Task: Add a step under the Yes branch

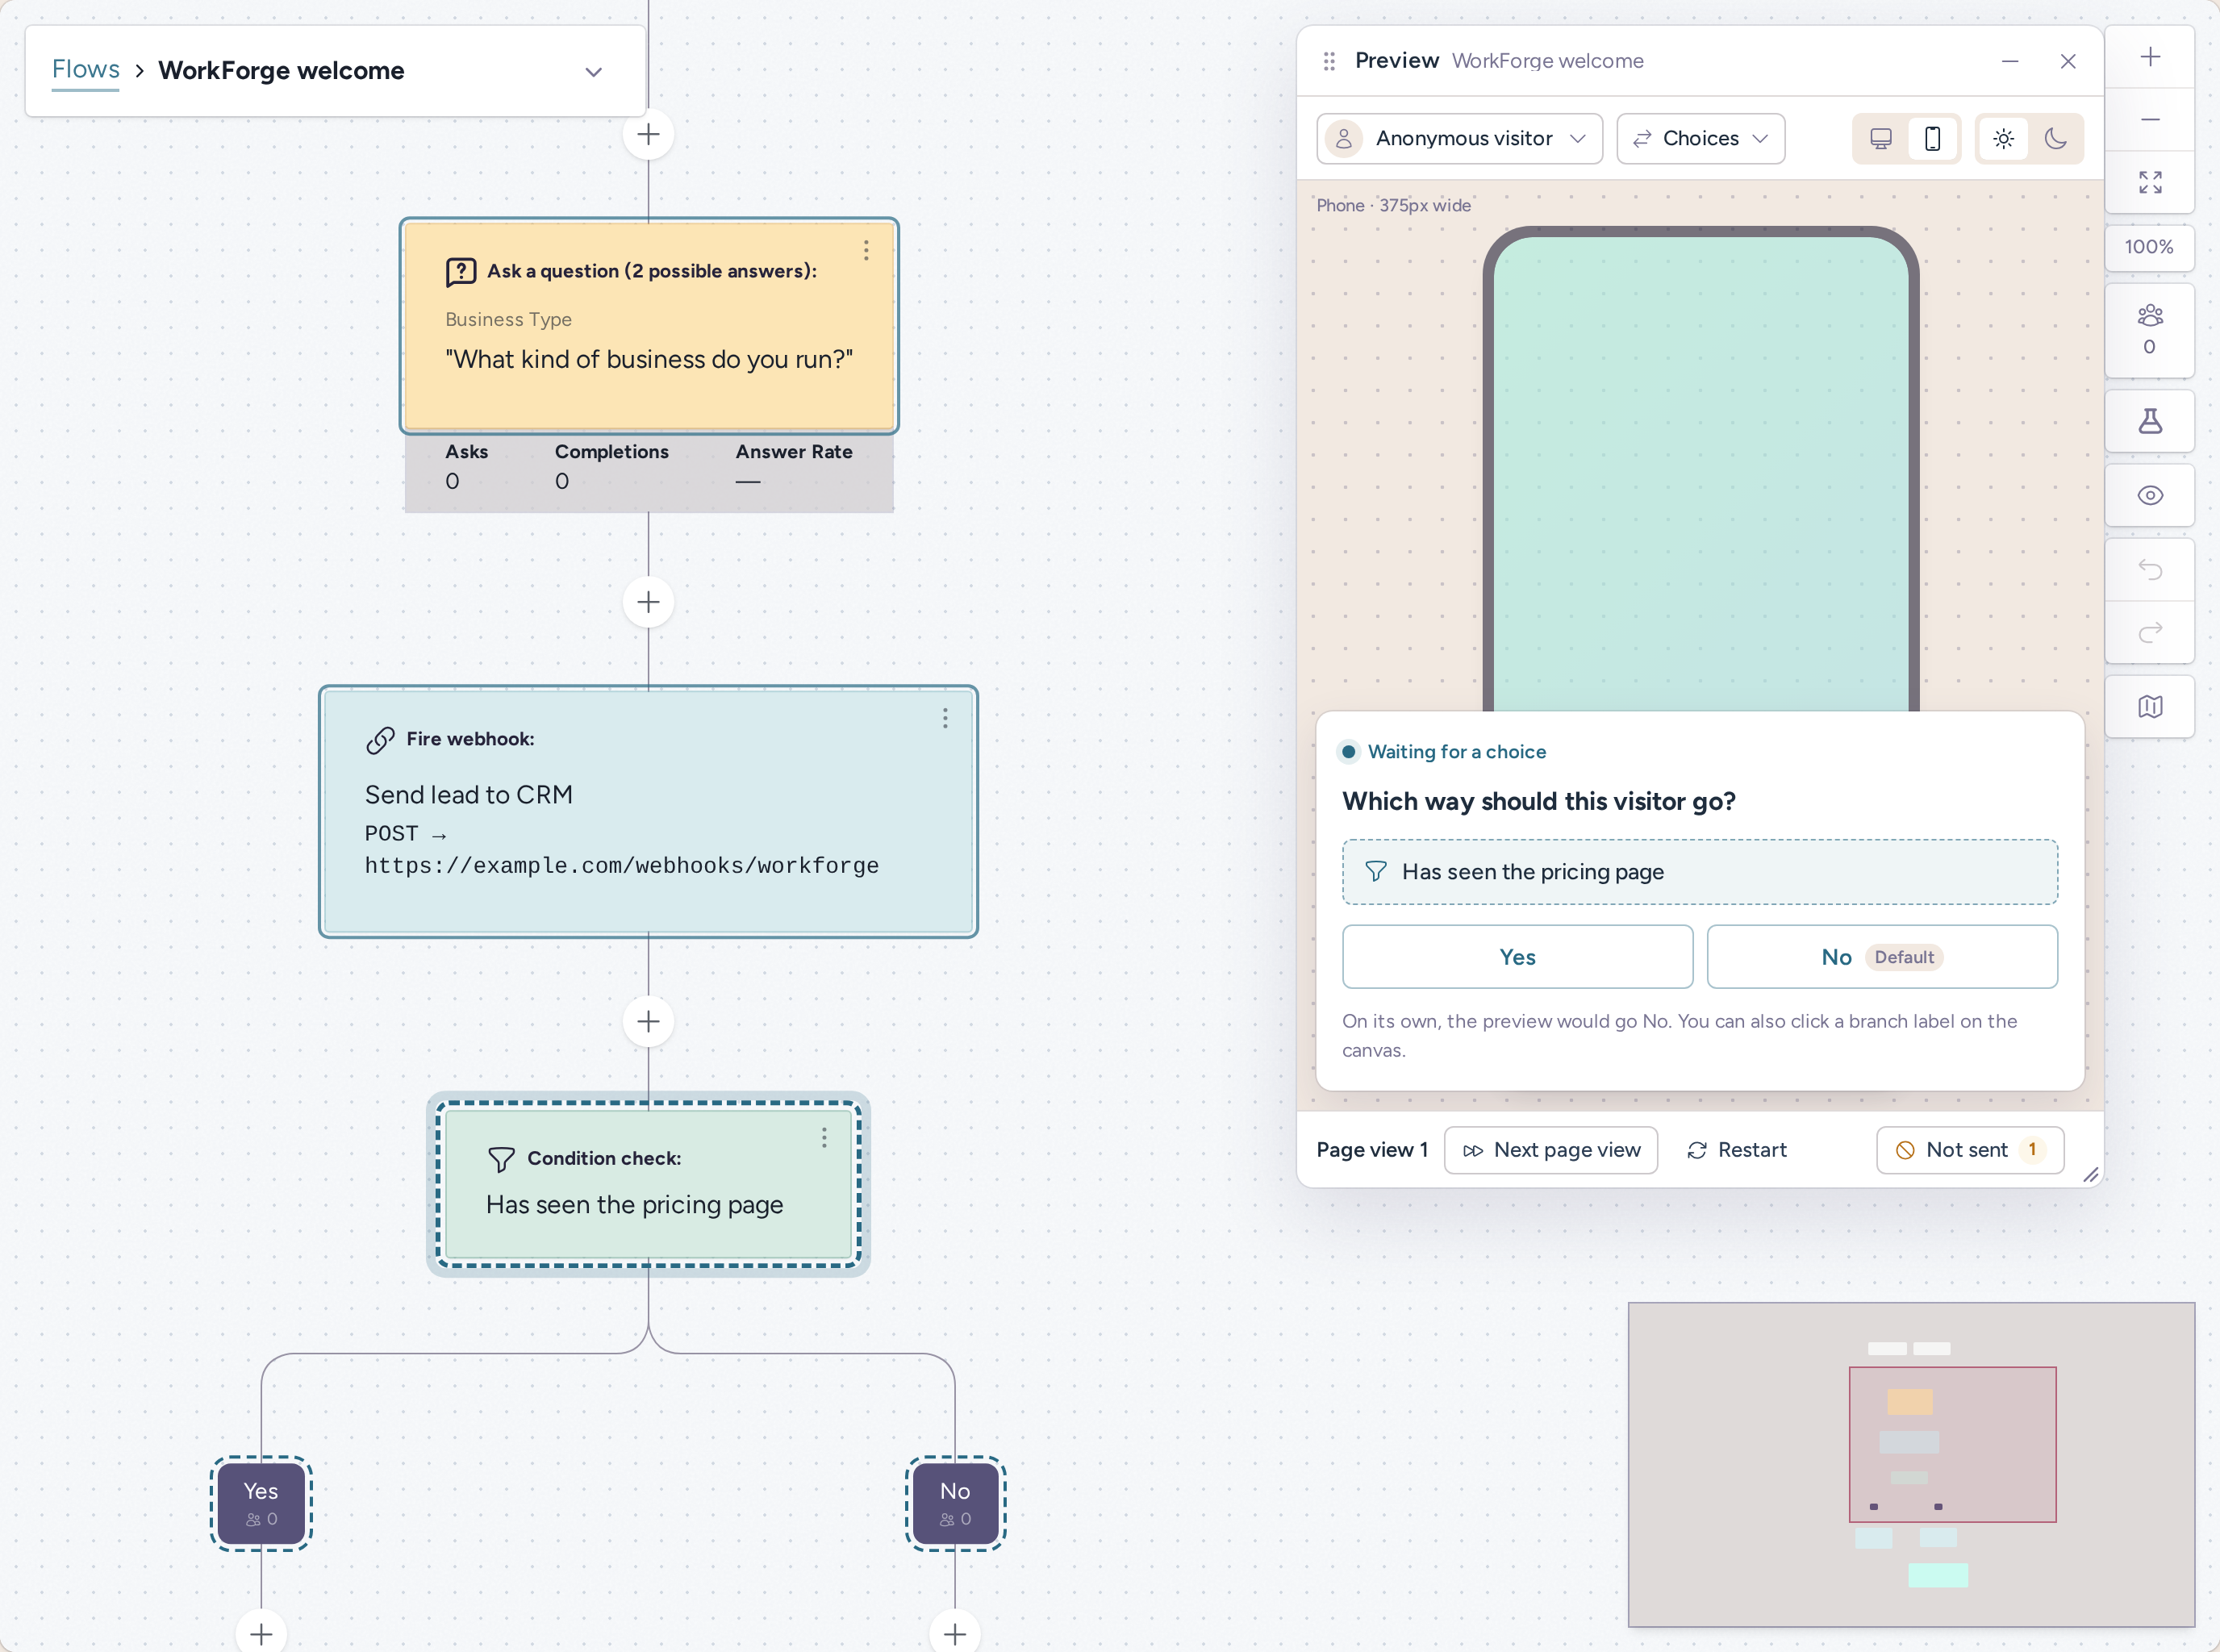Action: [x=261, y=1634]
